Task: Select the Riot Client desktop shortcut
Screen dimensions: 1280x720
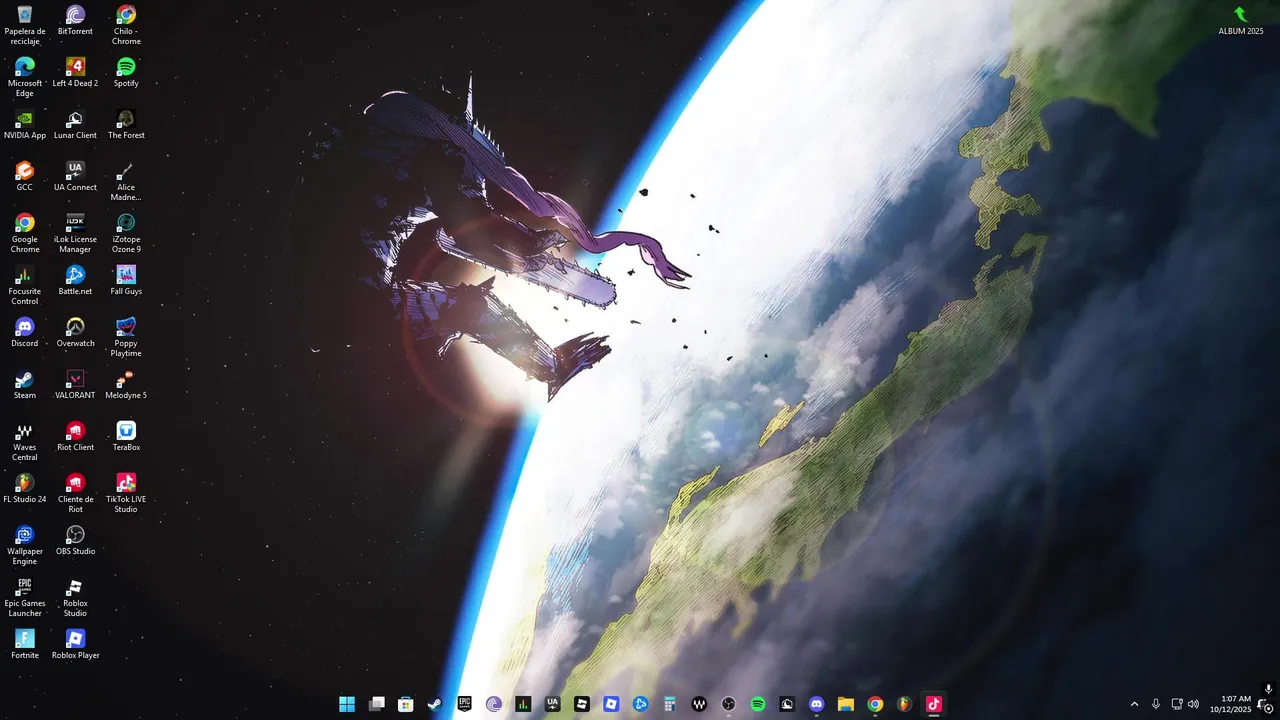Action: [x=75, y=436]
